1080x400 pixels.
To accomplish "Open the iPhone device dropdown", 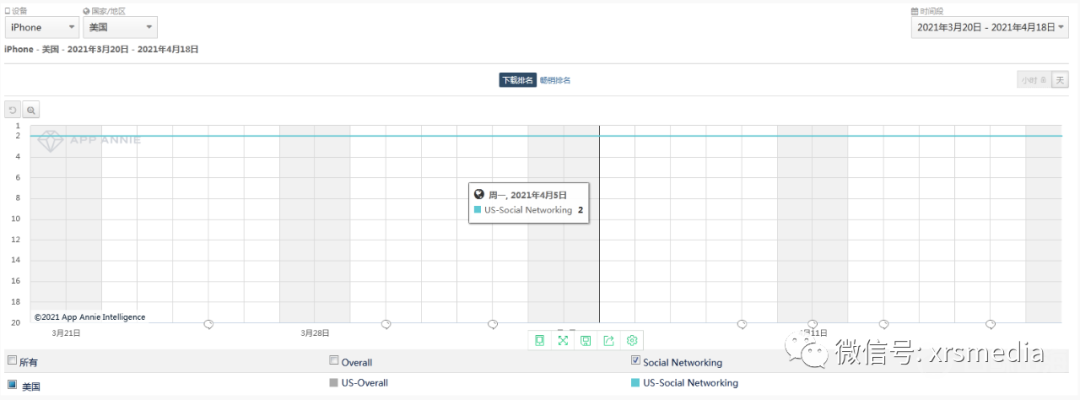I will pos(42,28).
